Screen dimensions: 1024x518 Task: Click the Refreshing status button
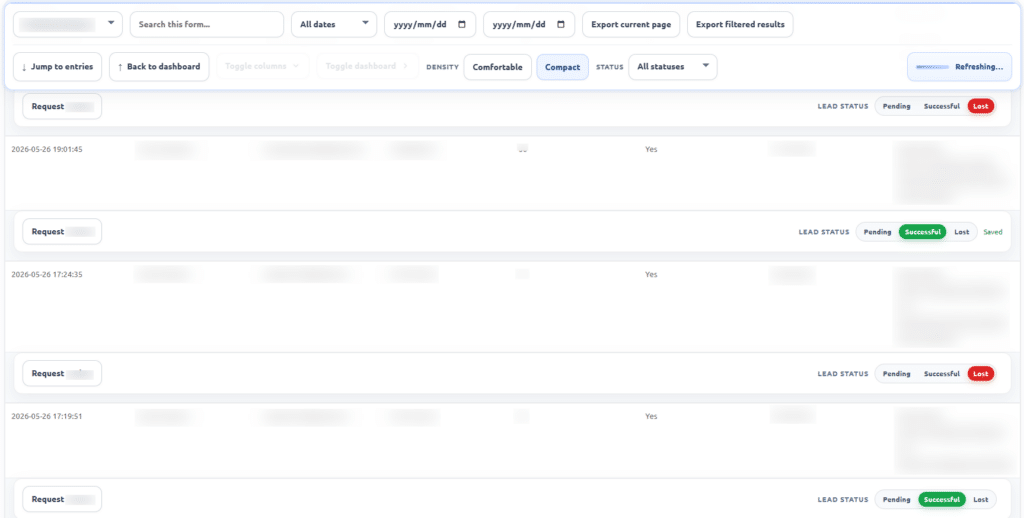[x=959, y=67]
